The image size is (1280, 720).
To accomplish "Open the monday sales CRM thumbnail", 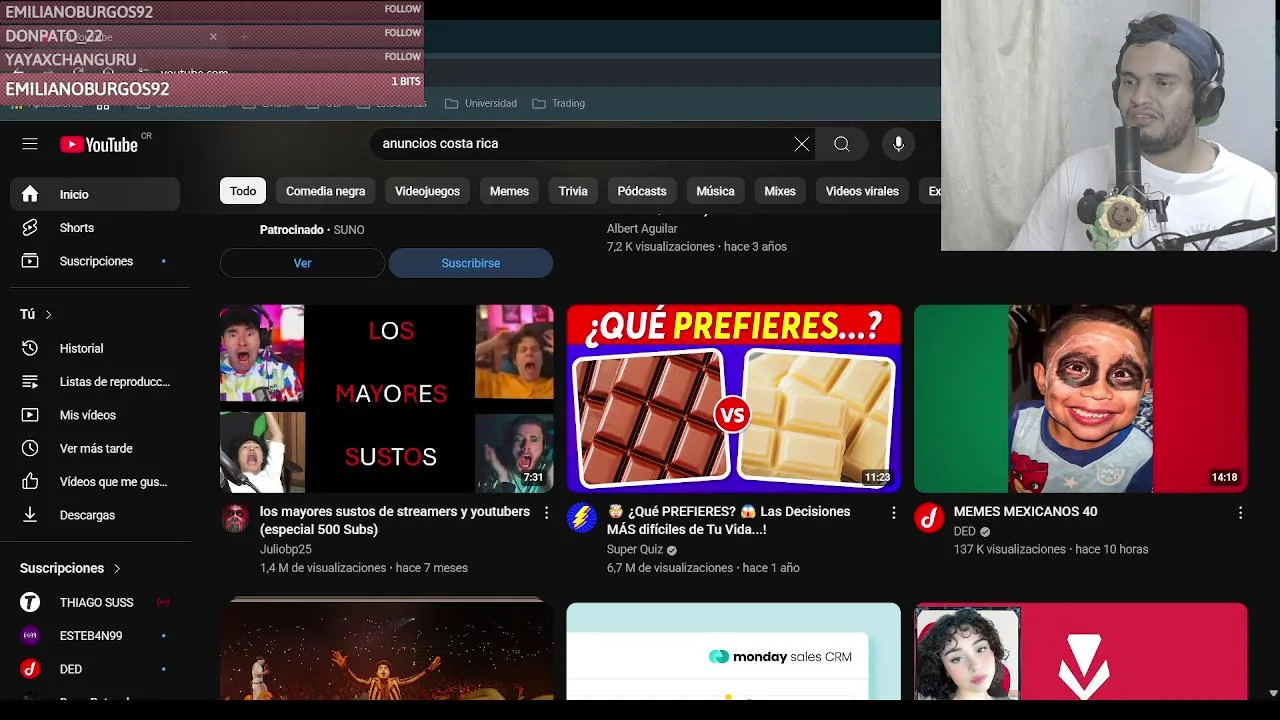I will (x=734, y=651).
